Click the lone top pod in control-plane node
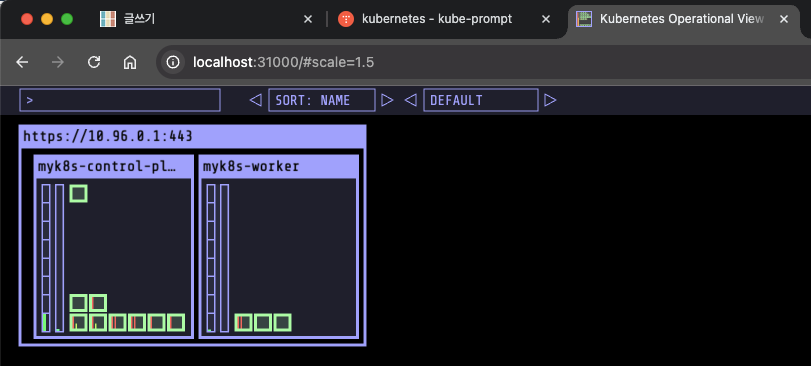 coord(78,193)
